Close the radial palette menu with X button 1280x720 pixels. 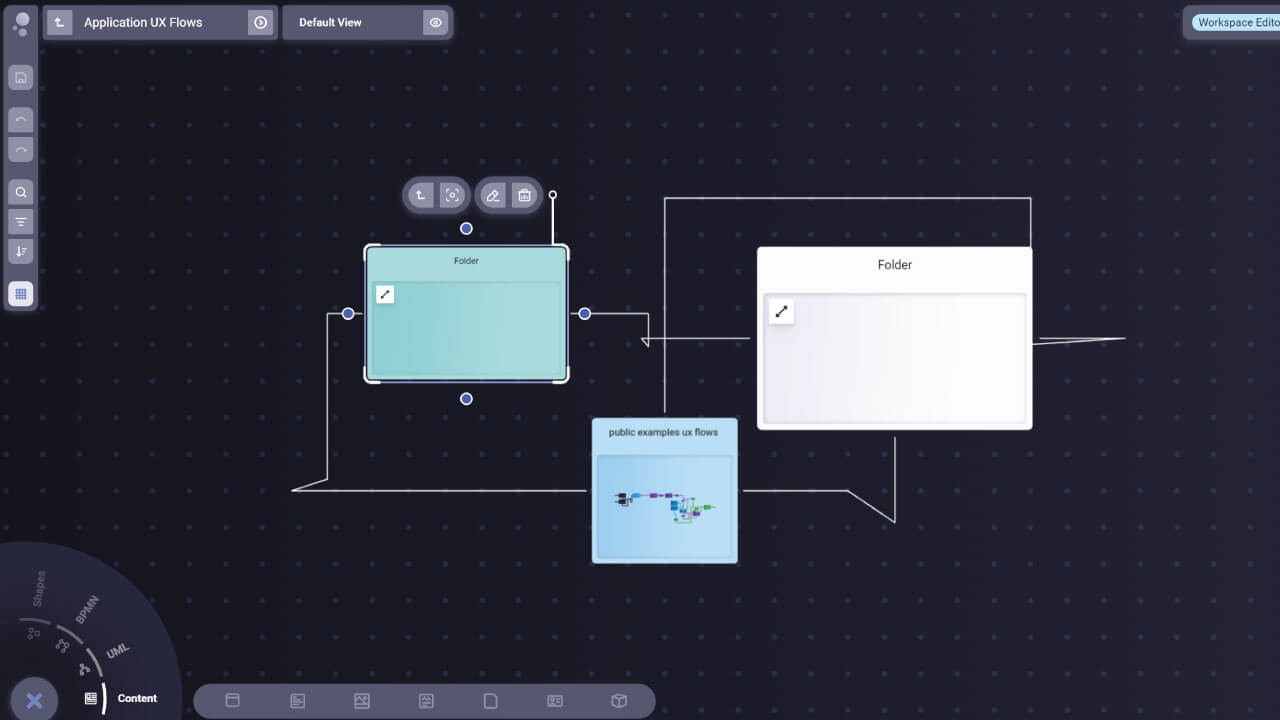click(34, 700)
